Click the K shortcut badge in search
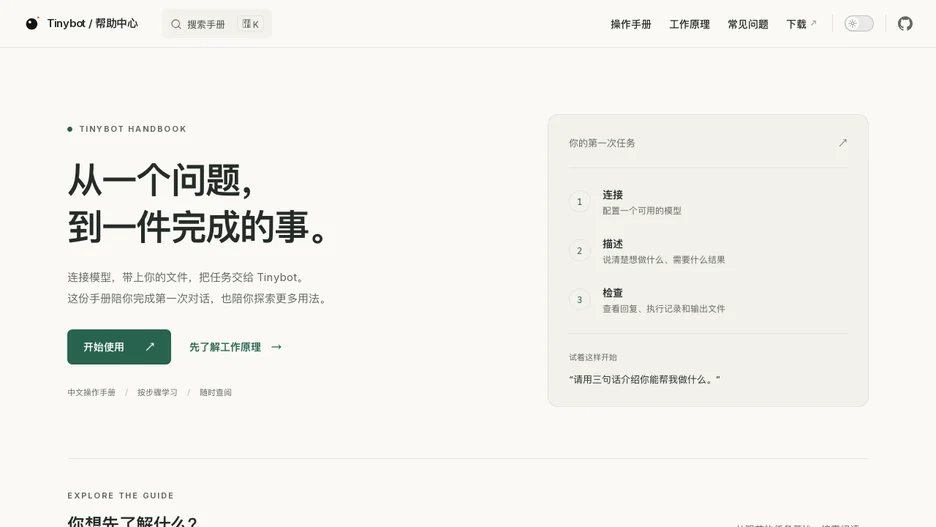 pos(251,24)
